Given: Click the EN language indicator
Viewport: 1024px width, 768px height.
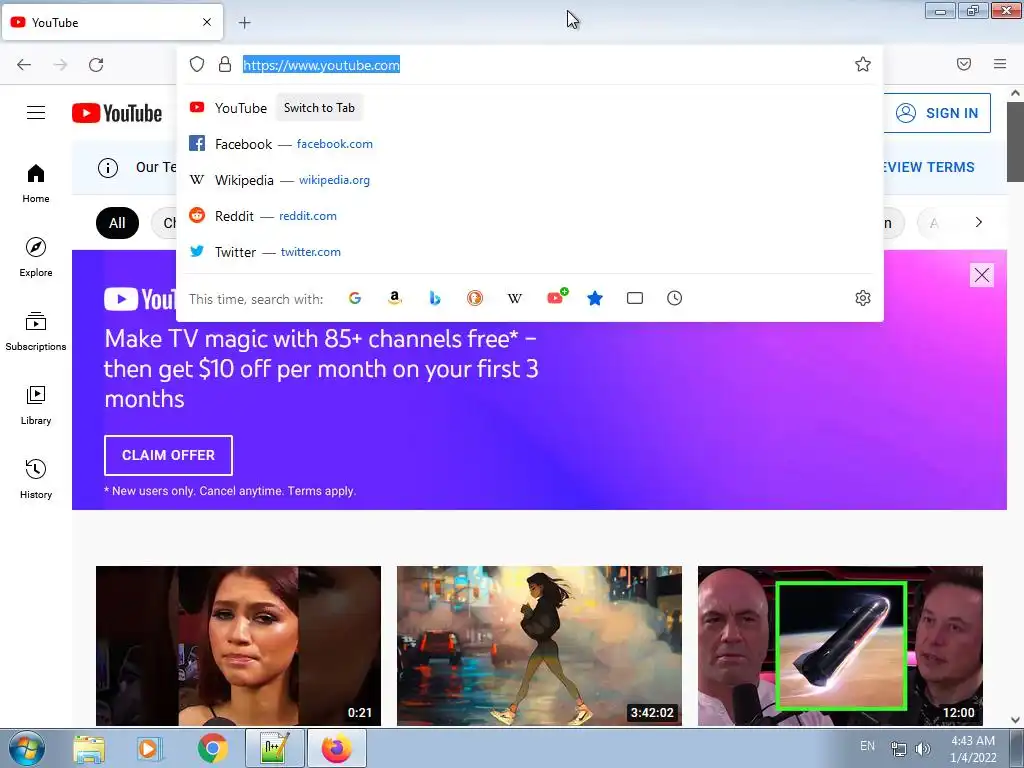Looking at the screenshot, I should pyautogui.click(x=867, y=746).
